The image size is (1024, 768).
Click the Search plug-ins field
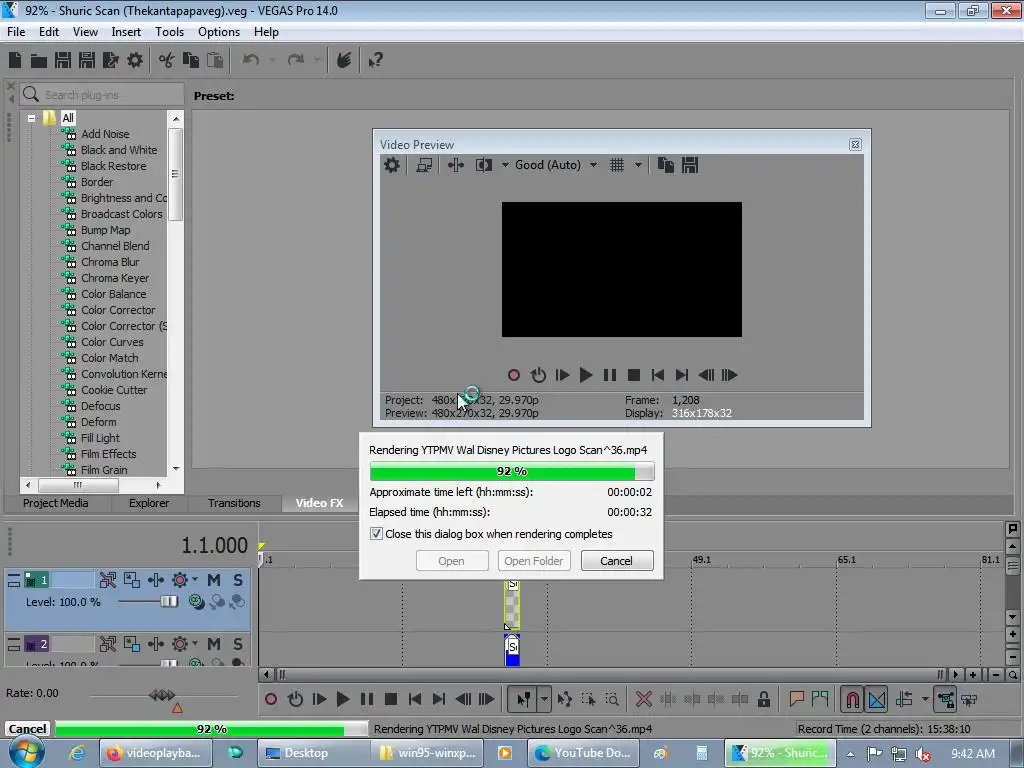click(x=101, y=95)
